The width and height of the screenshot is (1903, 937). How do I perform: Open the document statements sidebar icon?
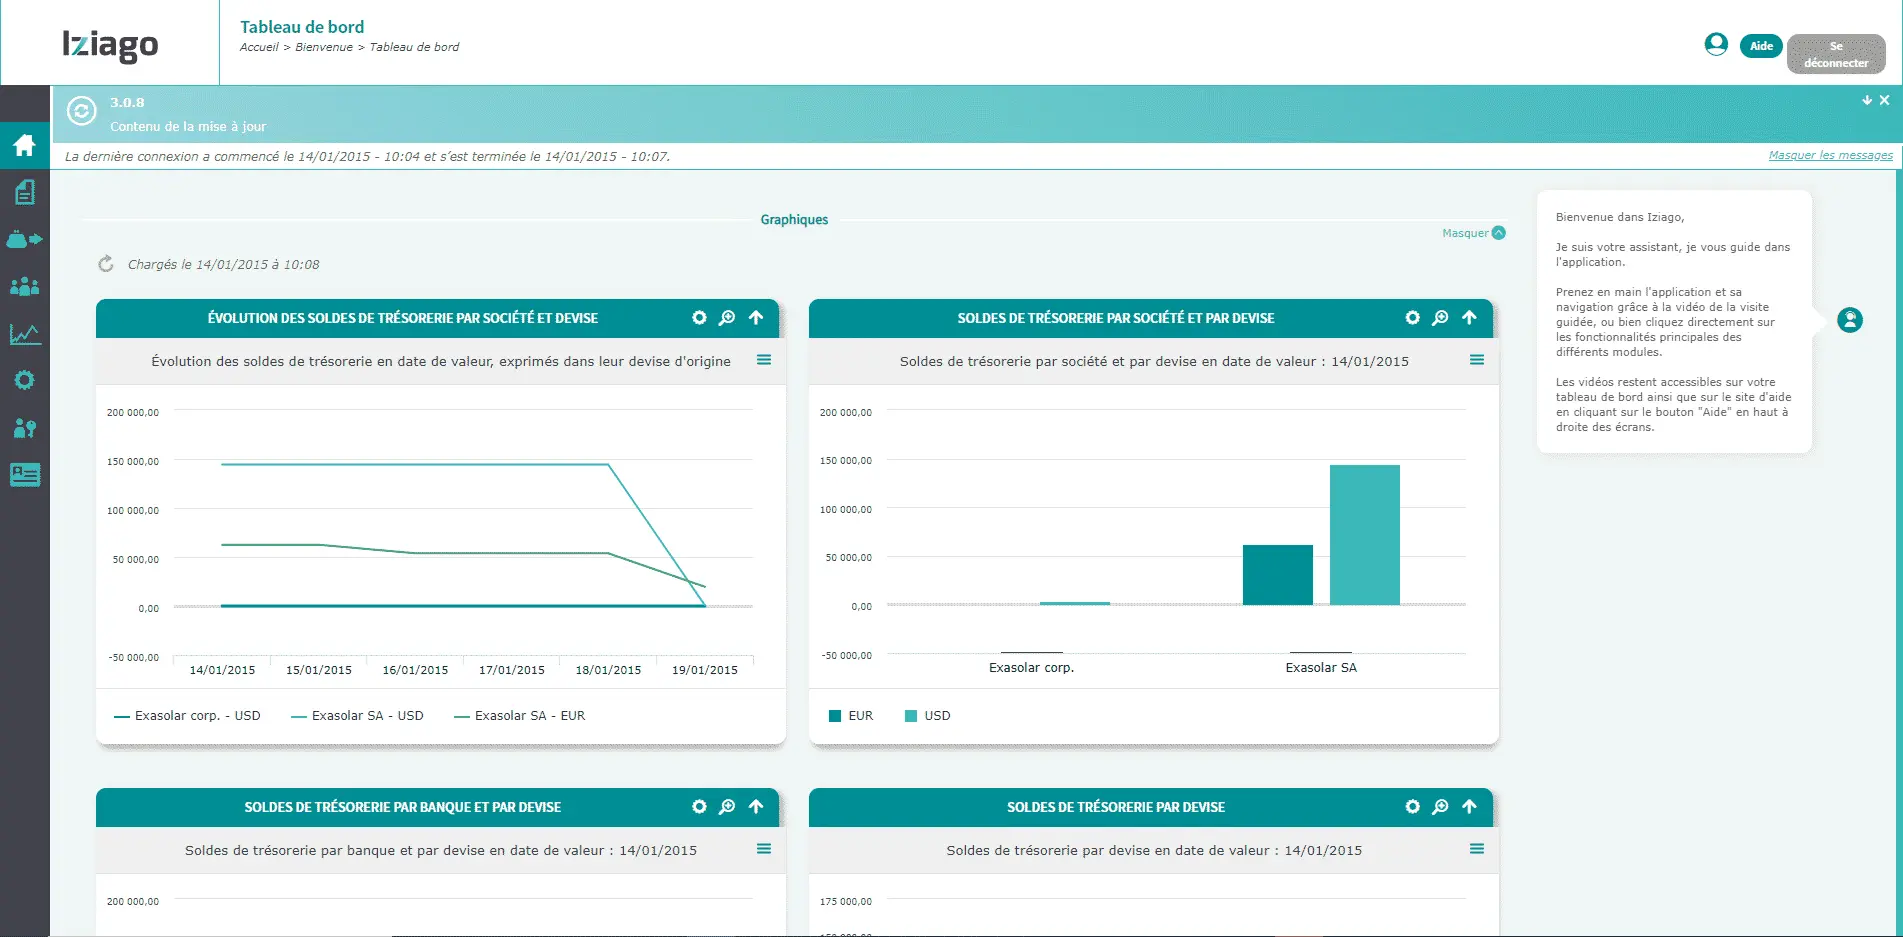[x=24, y=192]
